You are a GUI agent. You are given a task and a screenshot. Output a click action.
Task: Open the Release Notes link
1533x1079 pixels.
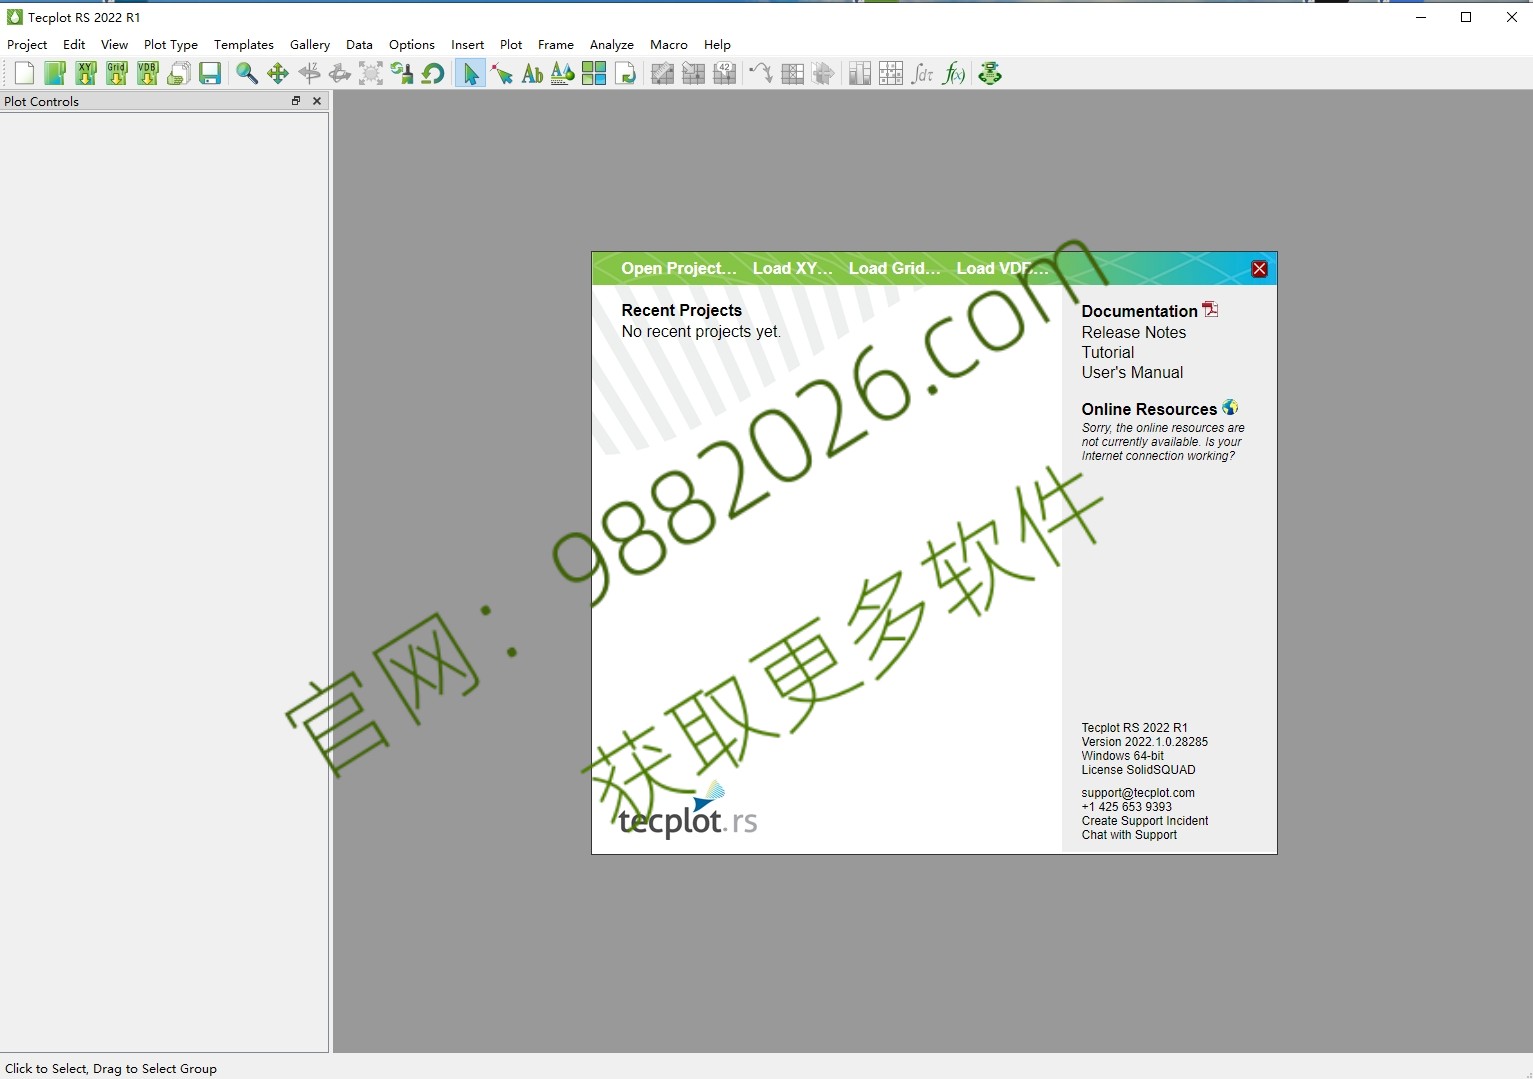pos(1133,332)
